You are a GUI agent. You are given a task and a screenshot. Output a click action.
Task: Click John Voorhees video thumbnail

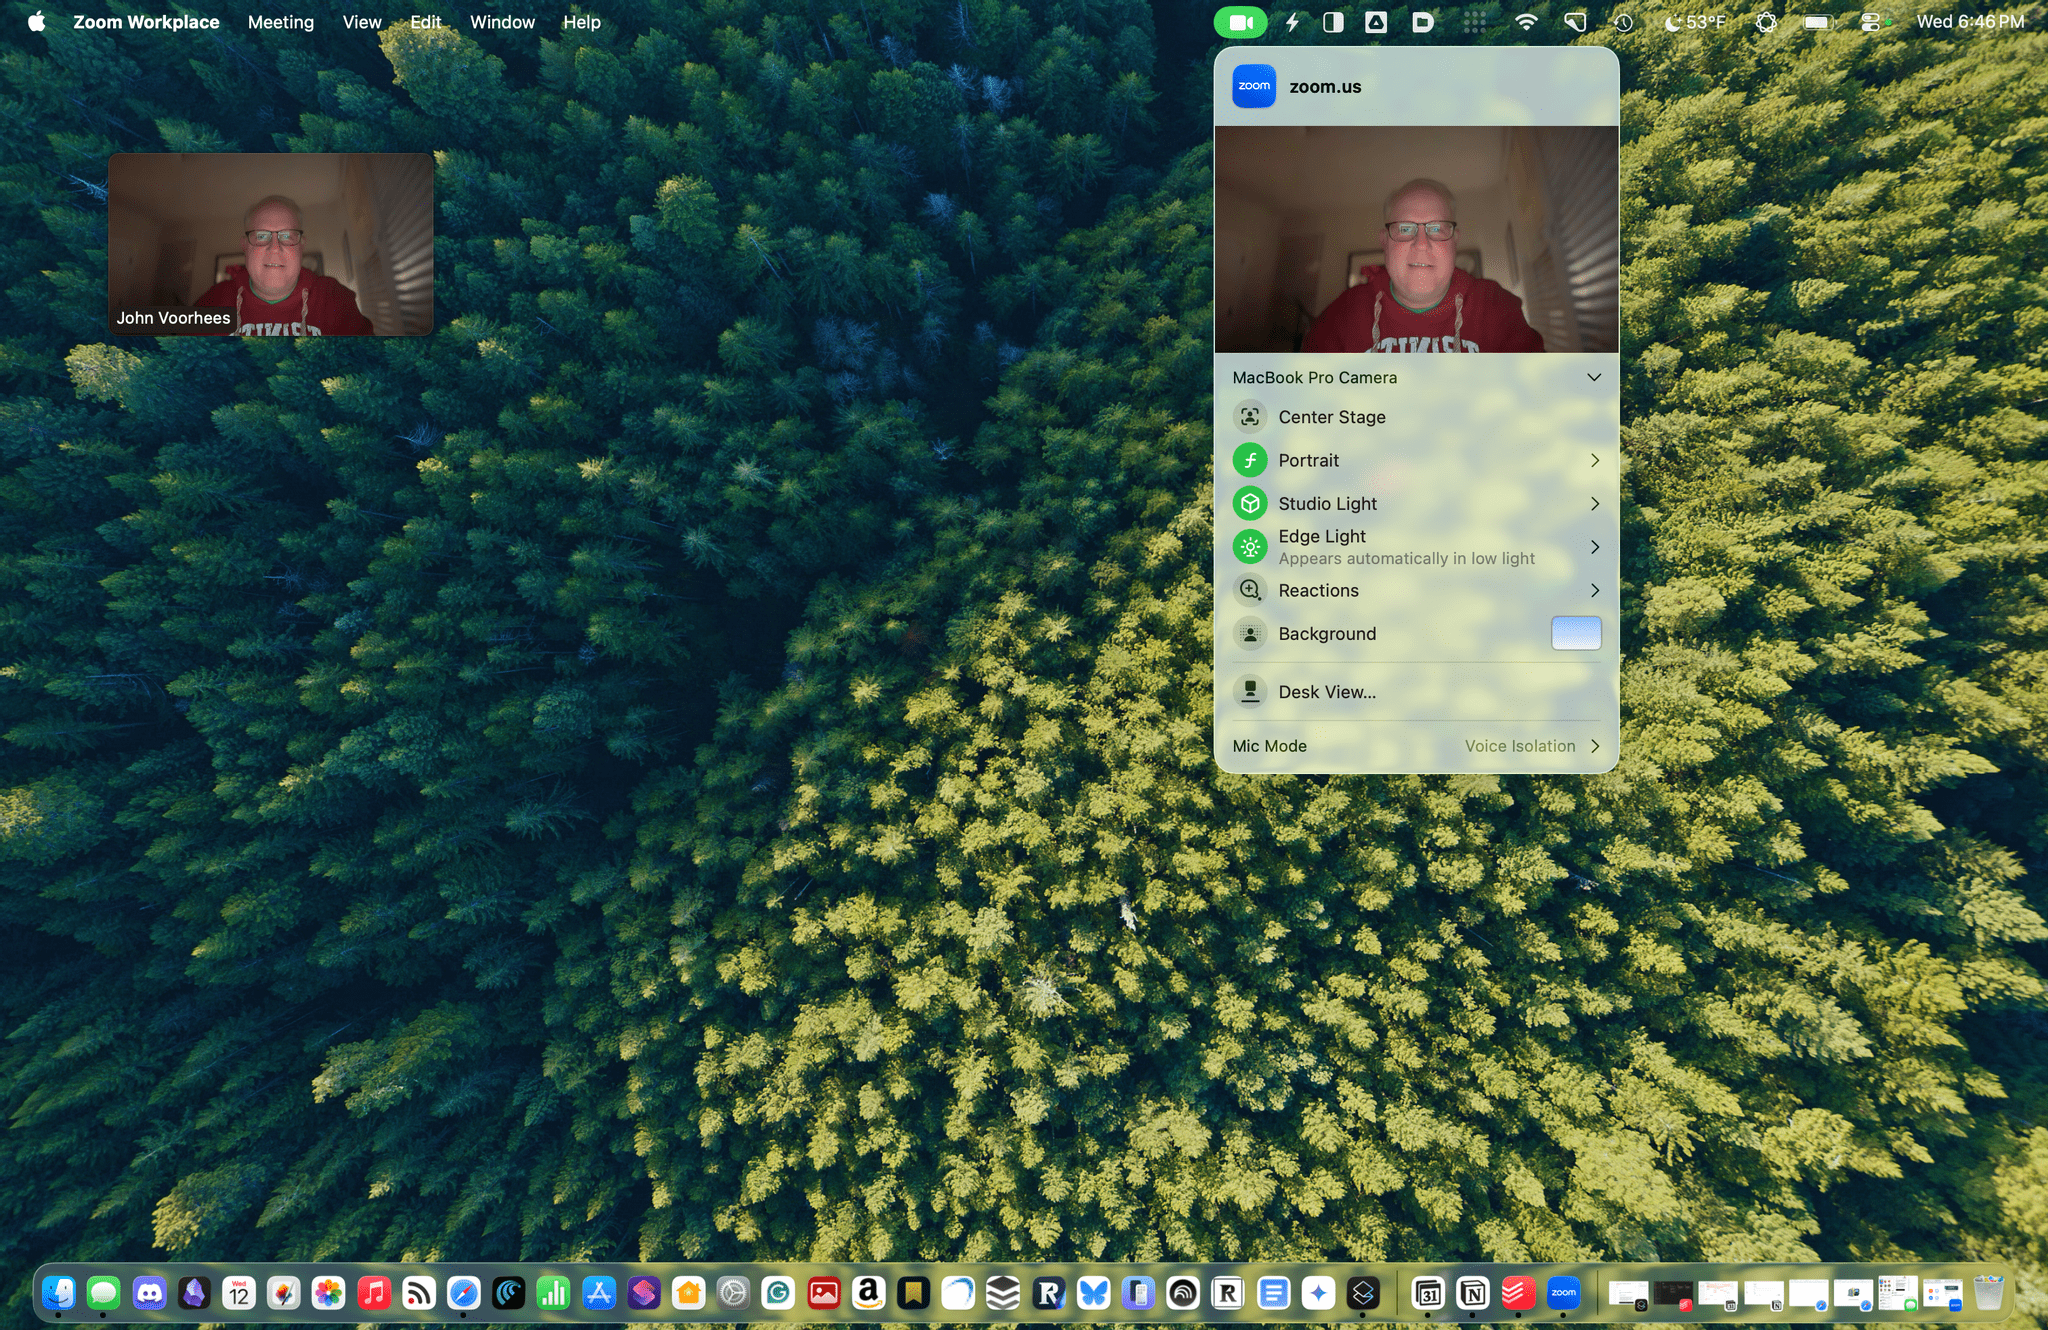pyautogui.click(x=271, y=244)
